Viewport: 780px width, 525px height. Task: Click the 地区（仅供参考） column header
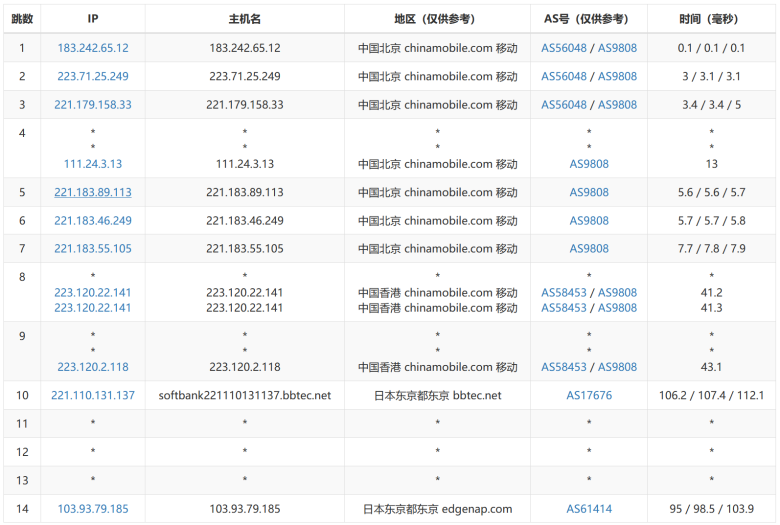(437, 19)
